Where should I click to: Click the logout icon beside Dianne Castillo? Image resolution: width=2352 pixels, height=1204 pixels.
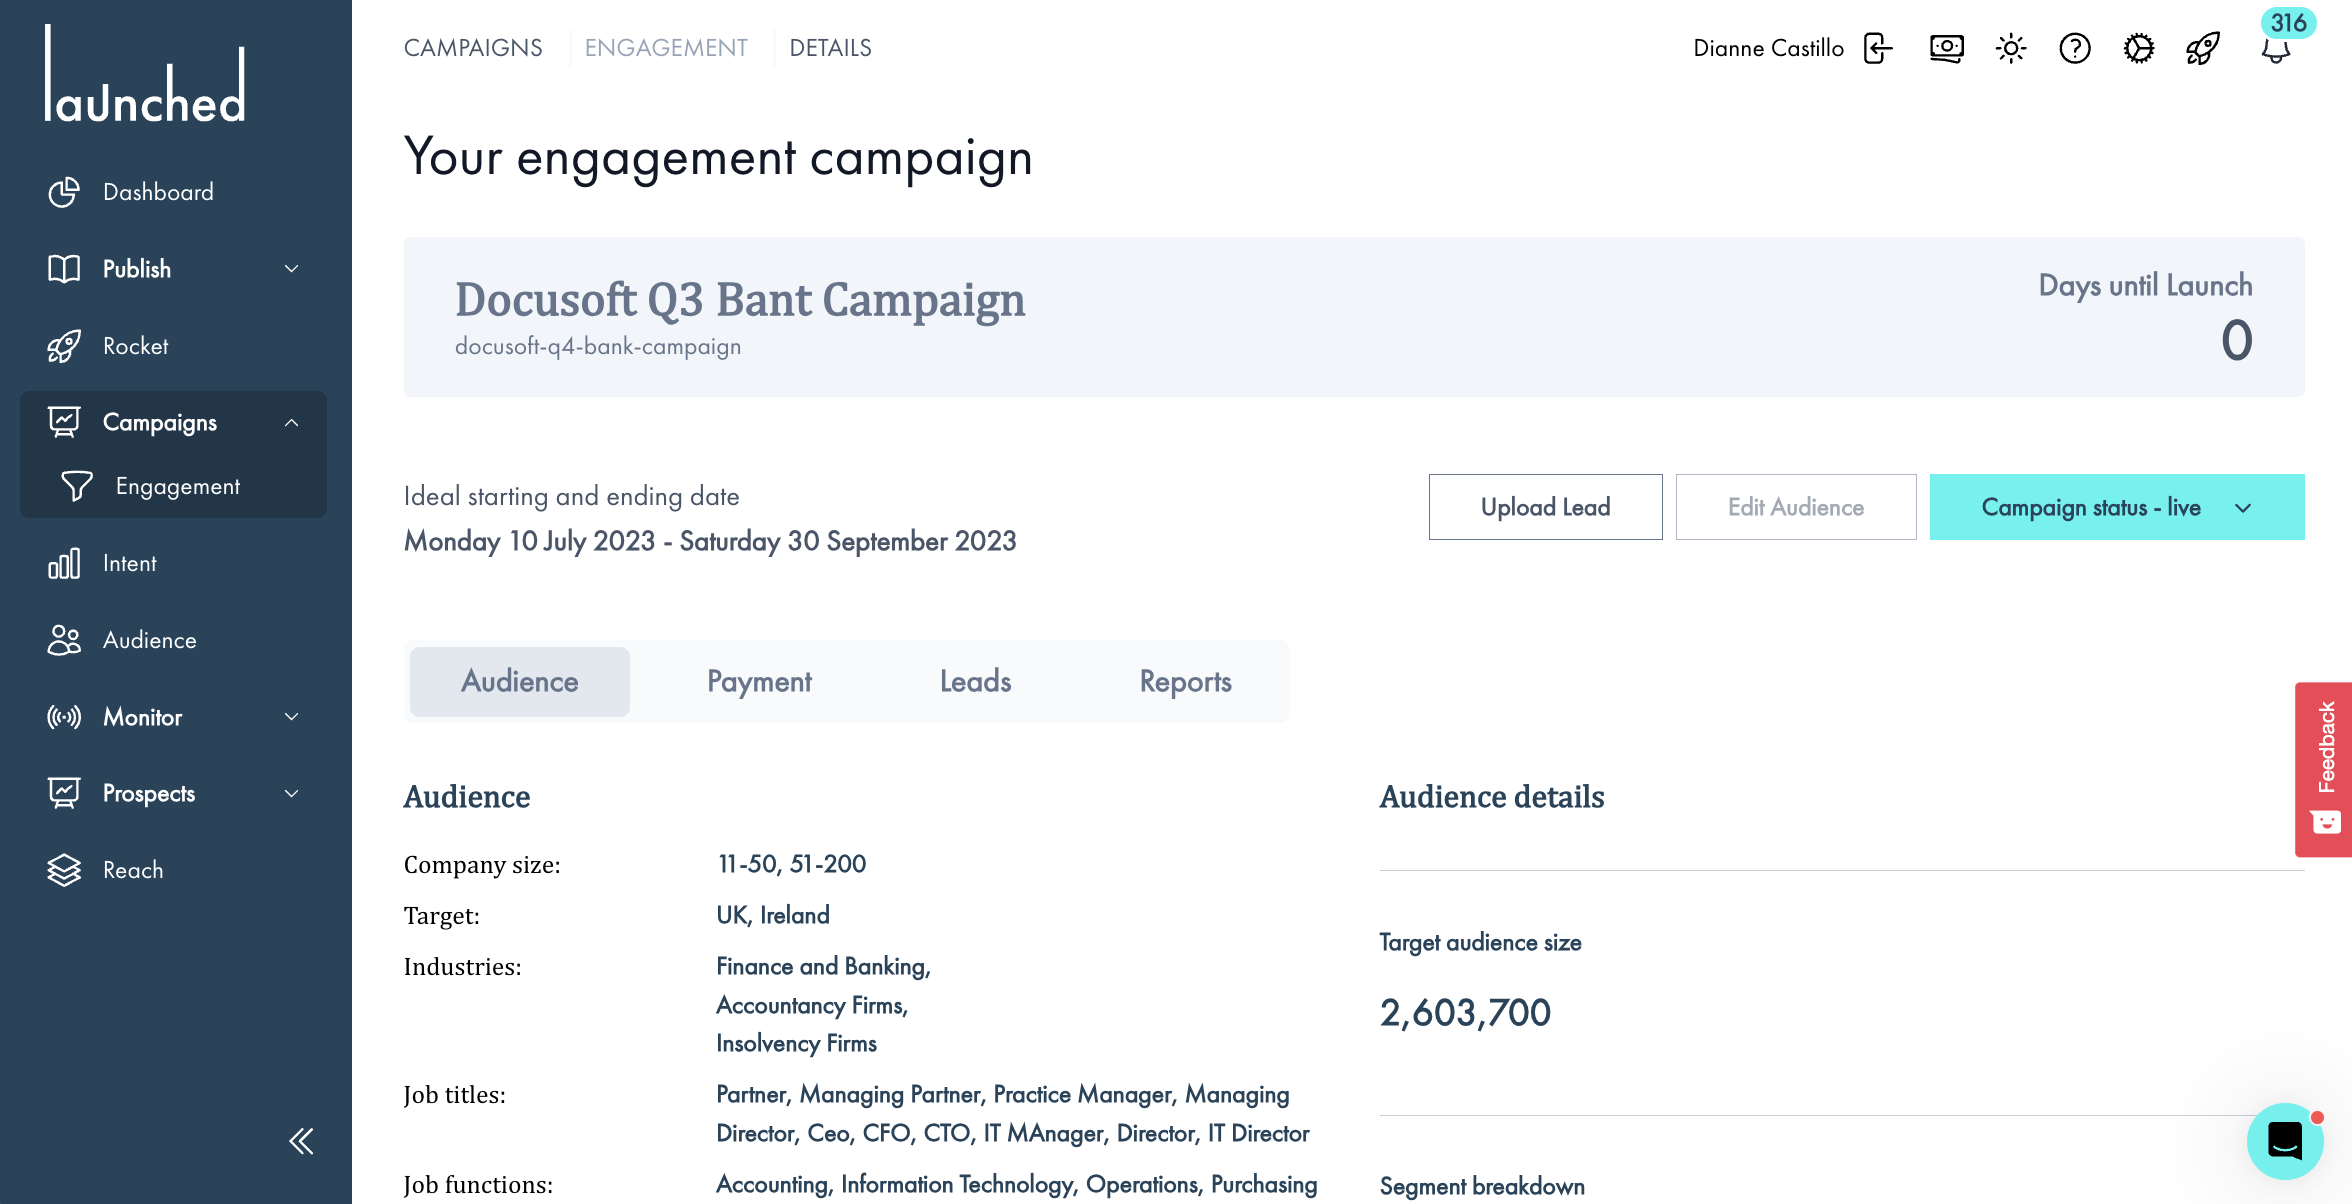tap(1878, 48)
